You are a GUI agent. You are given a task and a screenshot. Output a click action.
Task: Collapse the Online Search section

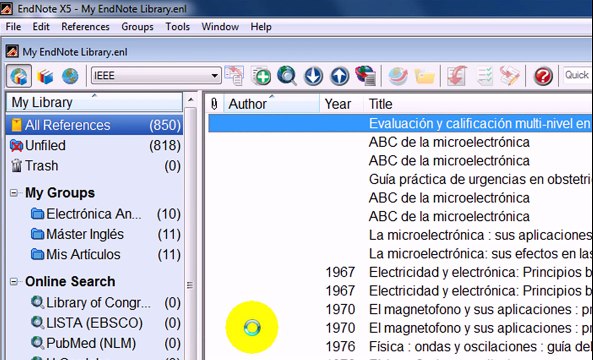click(14, 282)
